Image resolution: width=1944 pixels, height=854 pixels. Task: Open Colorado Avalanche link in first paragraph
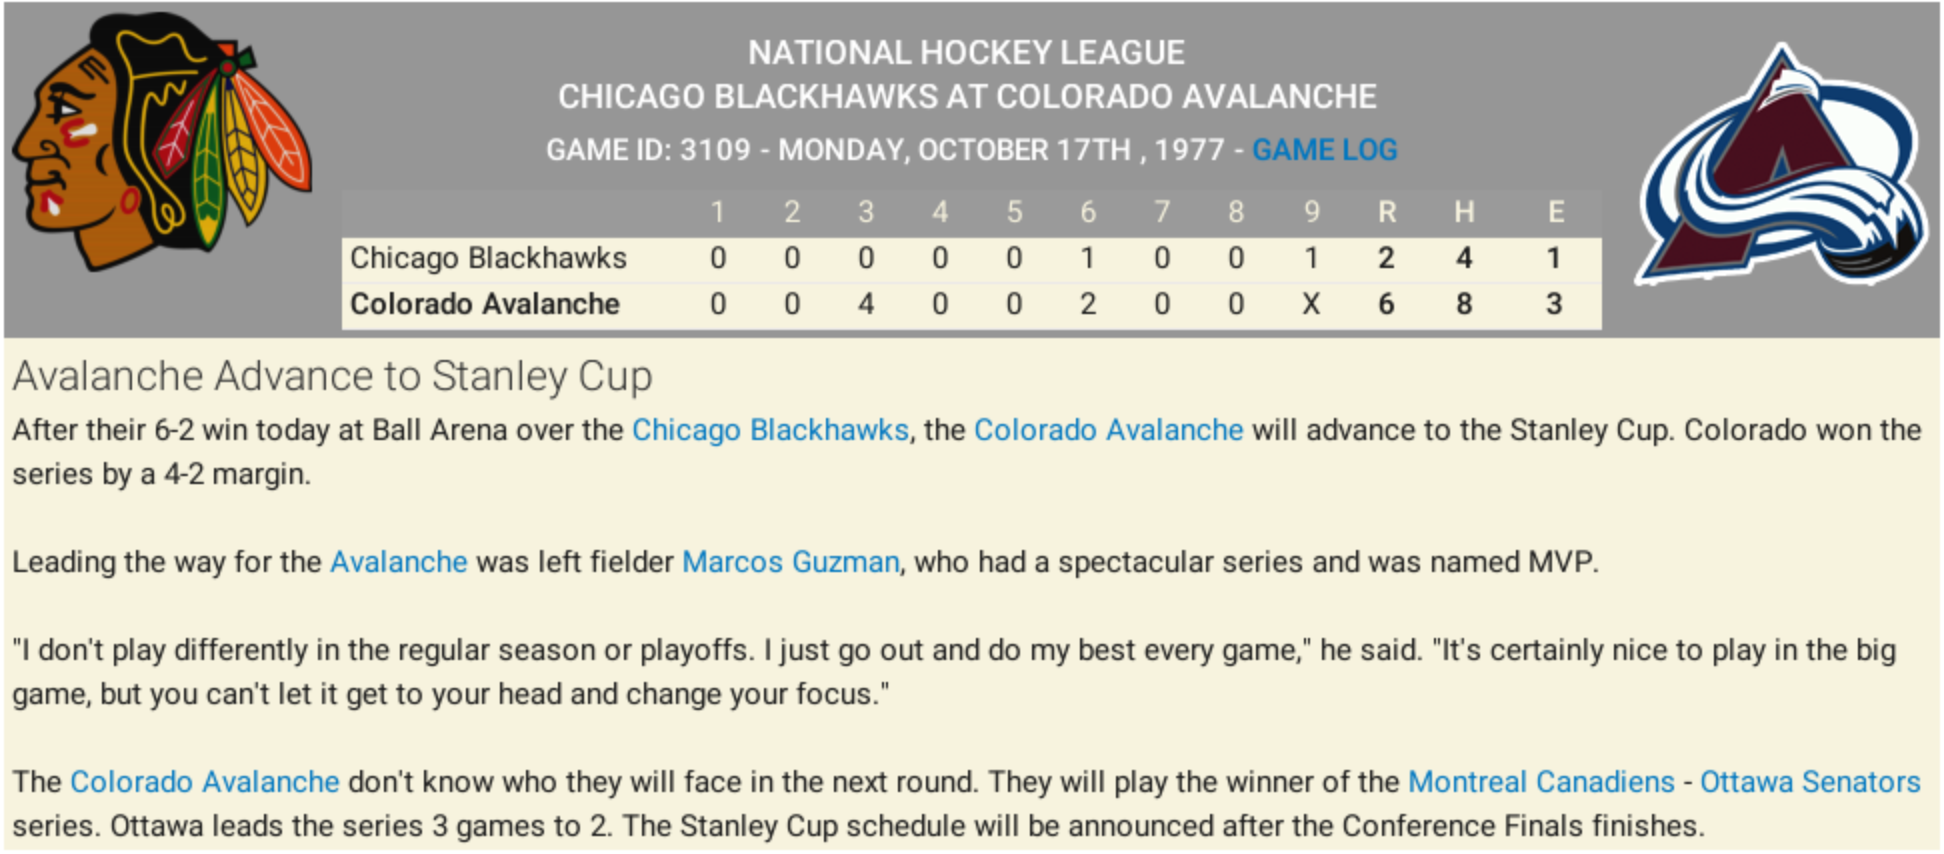(x=1108, y=430)
